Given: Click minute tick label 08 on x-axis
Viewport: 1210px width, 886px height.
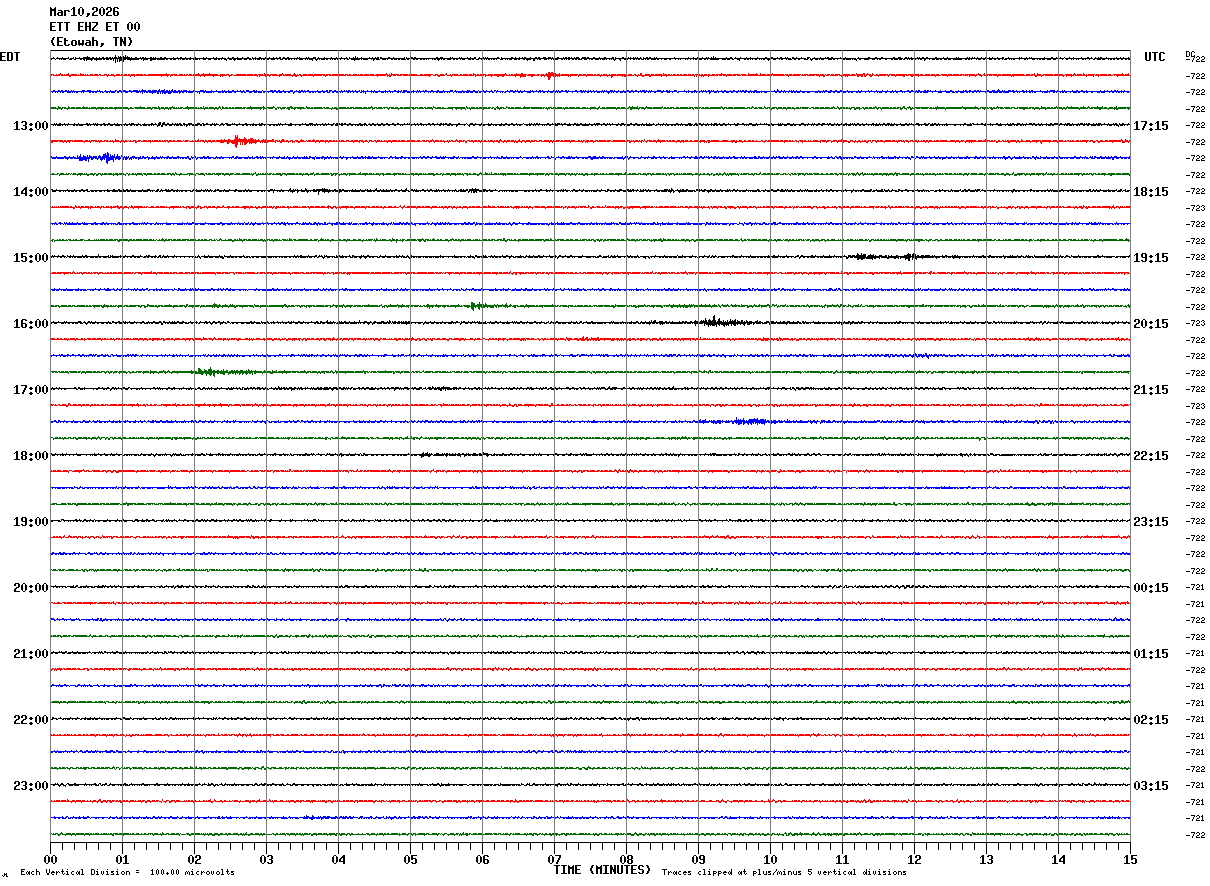Looking at the screenshot, I should (x=626, y=859).
